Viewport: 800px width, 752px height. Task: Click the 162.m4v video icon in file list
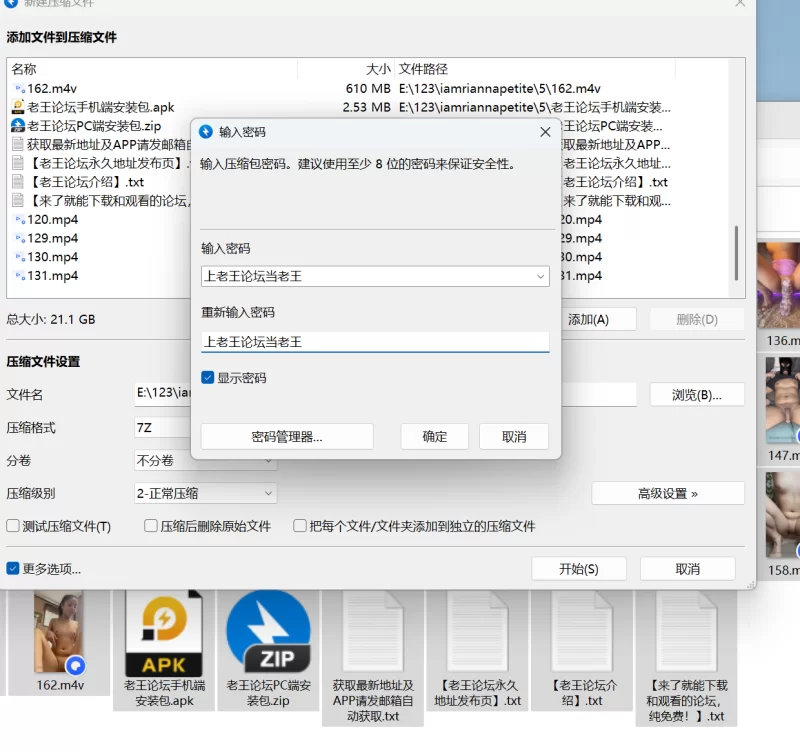19,88
